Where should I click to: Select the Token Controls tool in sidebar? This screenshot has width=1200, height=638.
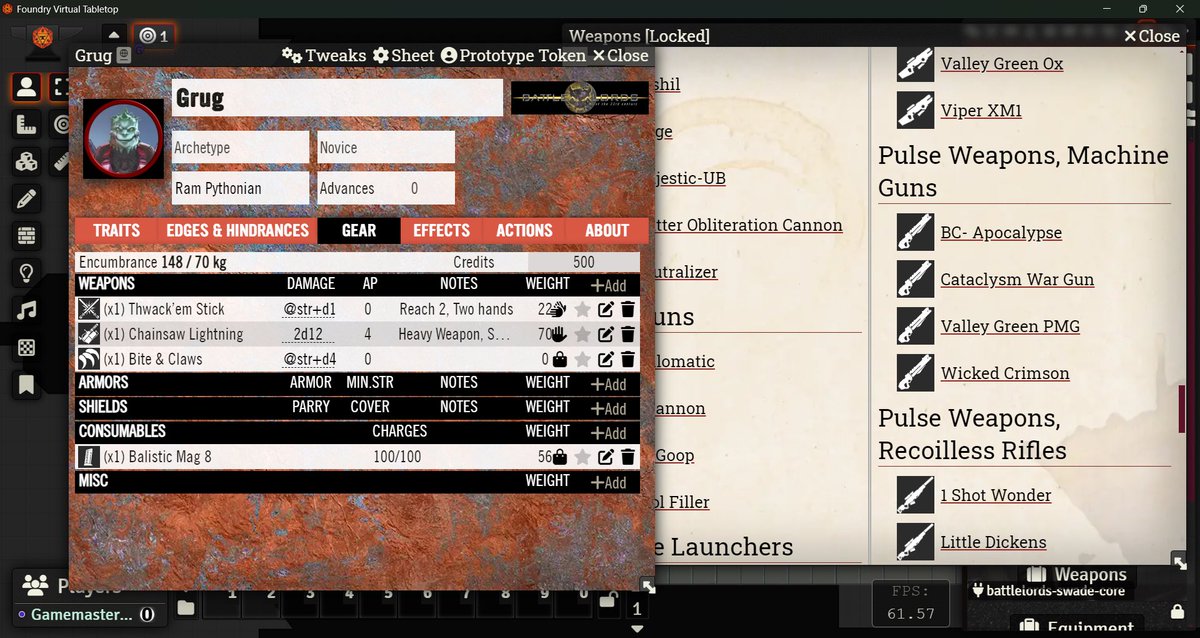coord(26,88)
